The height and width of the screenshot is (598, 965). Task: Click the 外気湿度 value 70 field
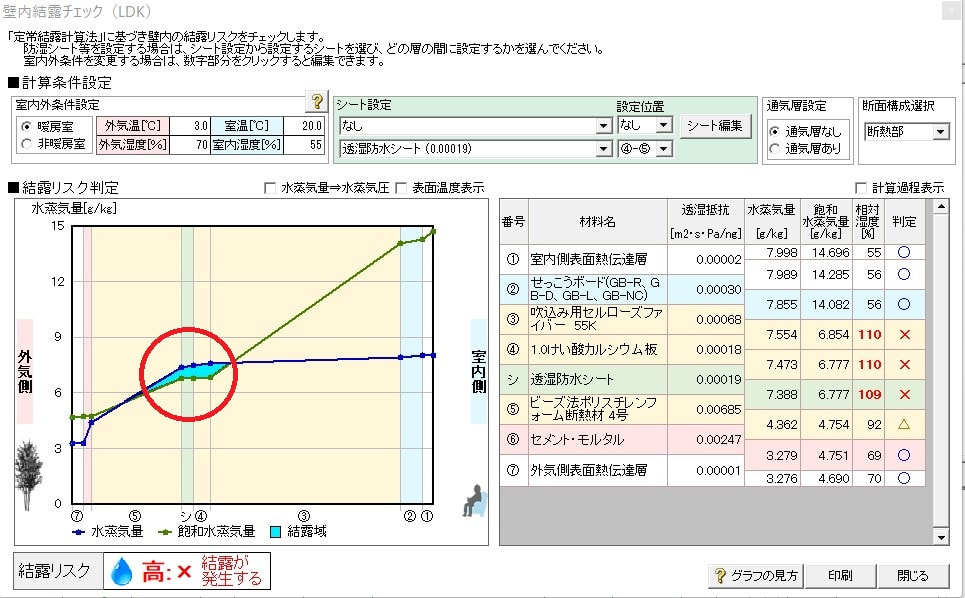pos(190,145)
